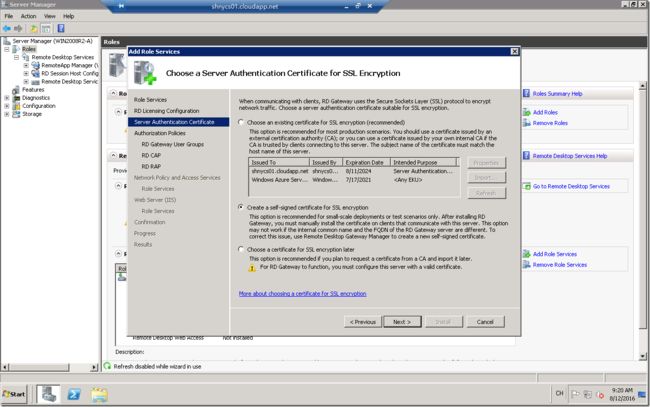650x407 pixels.
Task: Open More about choosing a certificate link
Action: tap(303, 293)
